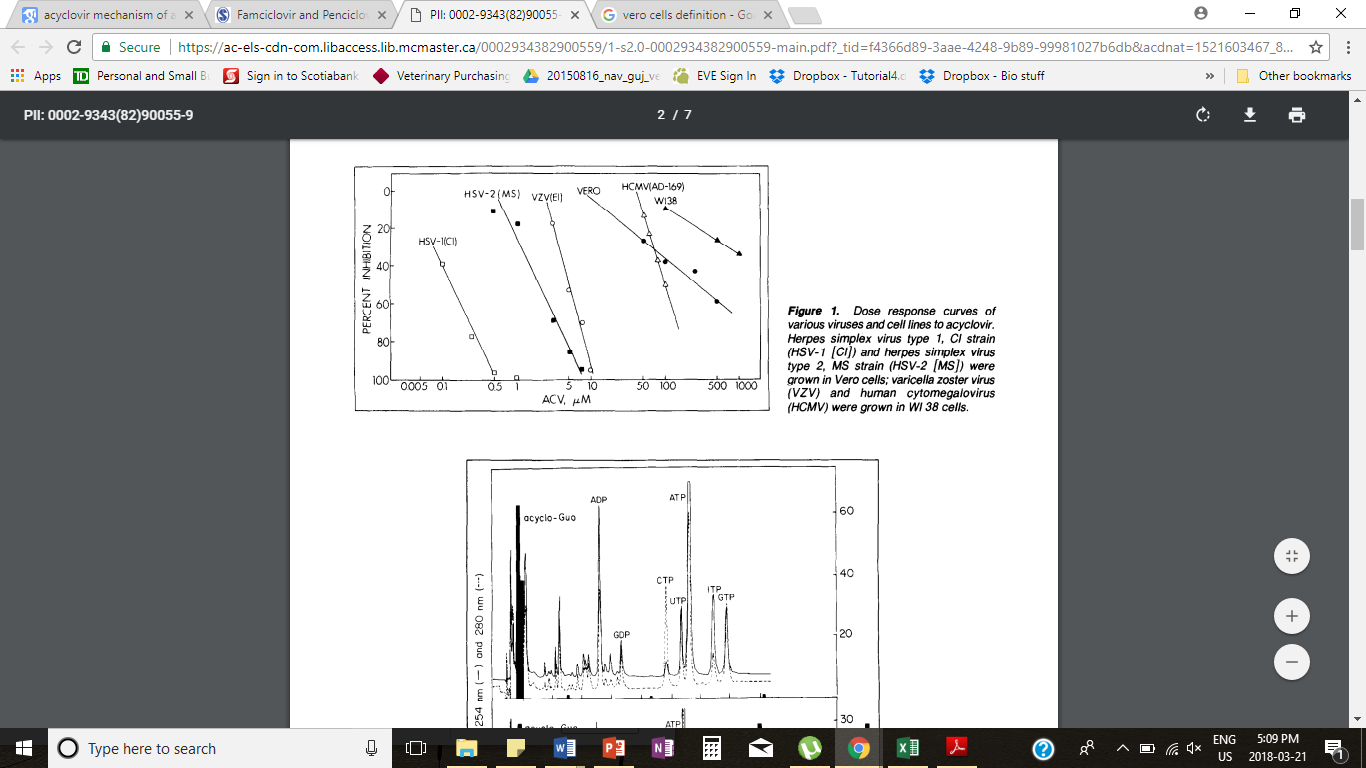Image resolution: width=1366 pixels, height=768 pixels.
Task: Zoom in on the PDF
Action: pyautogui.click(x=1291, y=616)
